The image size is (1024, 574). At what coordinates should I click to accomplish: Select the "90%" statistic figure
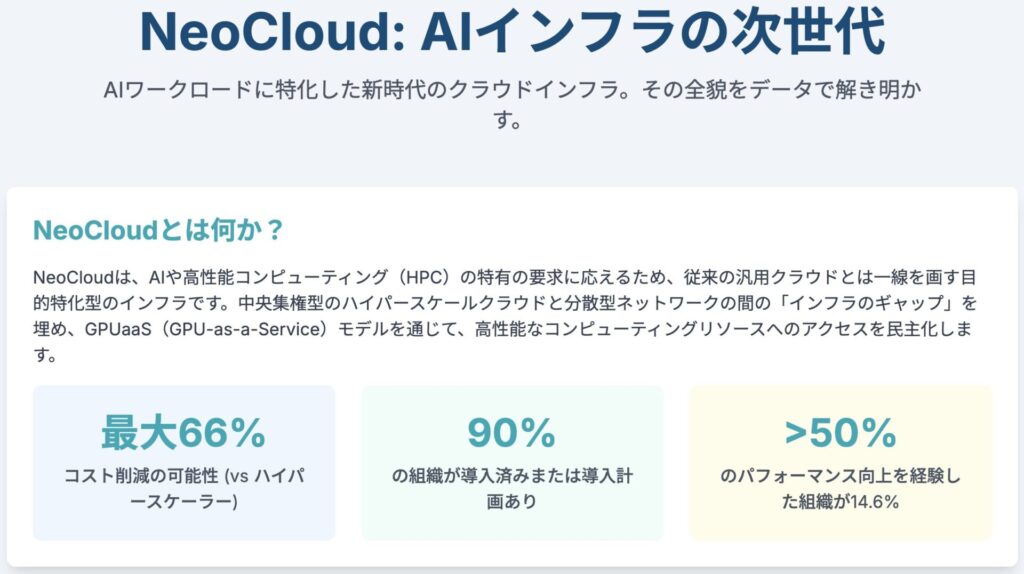[x=511, y=433]
